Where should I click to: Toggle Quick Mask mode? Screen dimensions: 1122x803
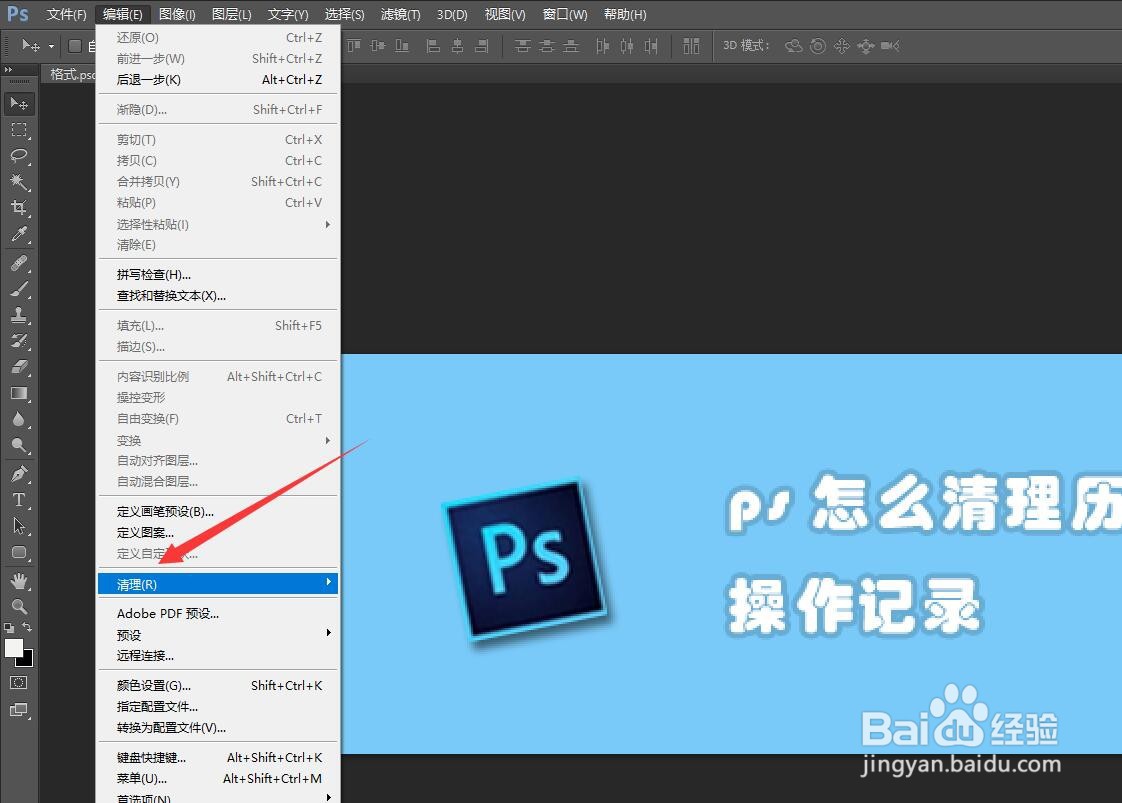point(18,682)
